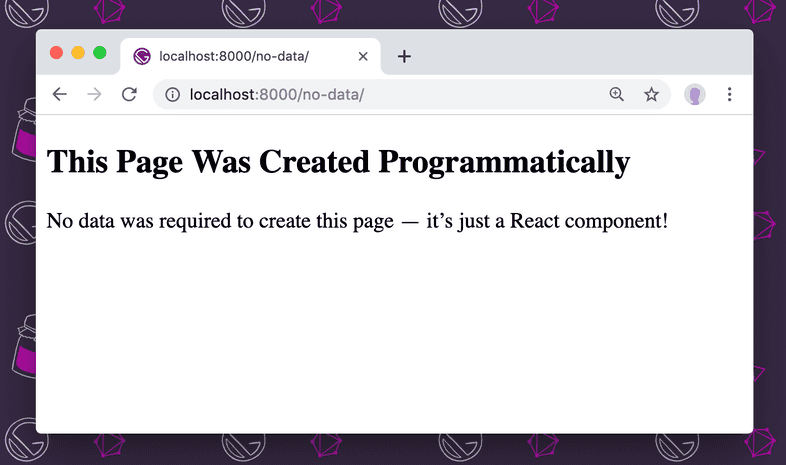Image resolution: width=786 pixels, height=465 pixels.
Task: Click the Gatsby favicon on the tab
Action: coord(142,56)
